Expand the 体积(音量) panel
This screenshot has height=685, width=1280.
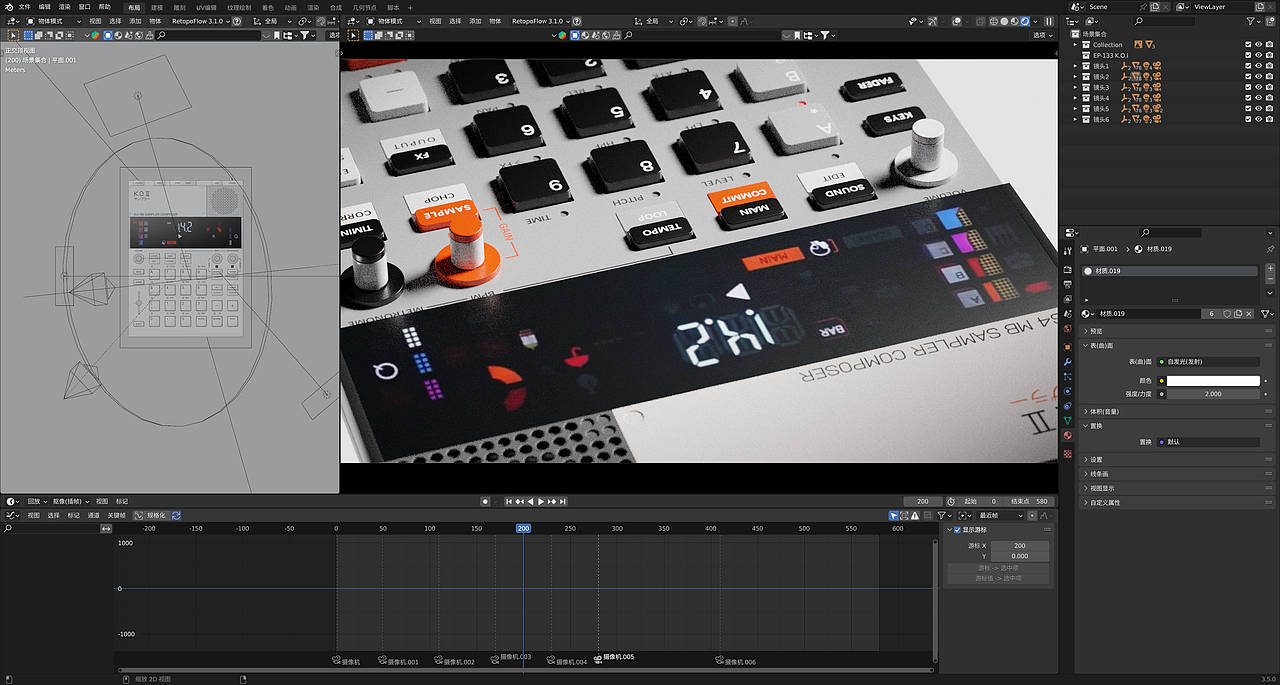(x=1177, y=411)
